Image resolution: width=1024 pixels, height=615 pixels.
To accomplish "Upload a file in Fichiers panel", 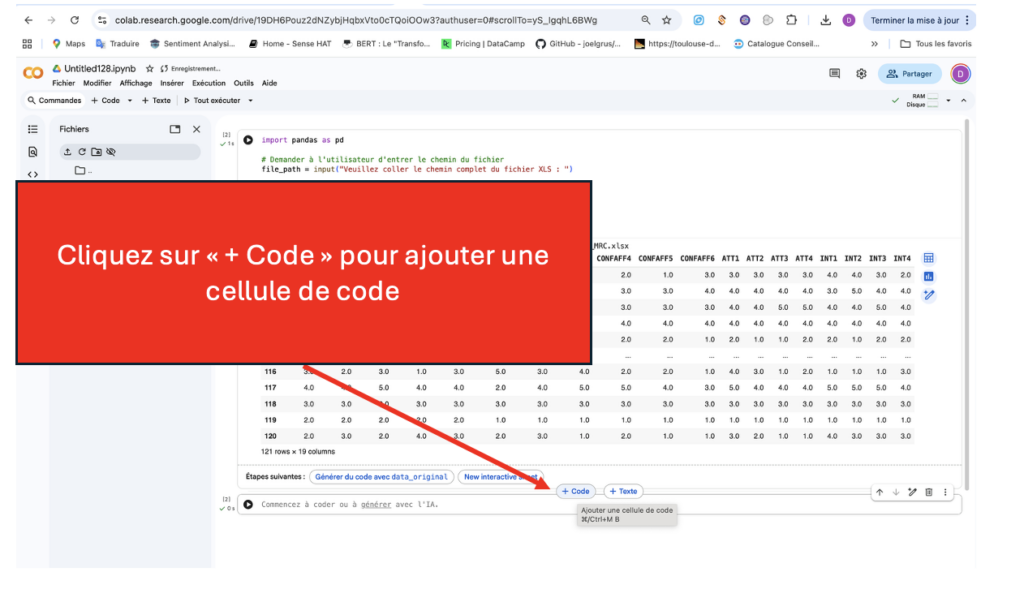I will coord(67,152).
